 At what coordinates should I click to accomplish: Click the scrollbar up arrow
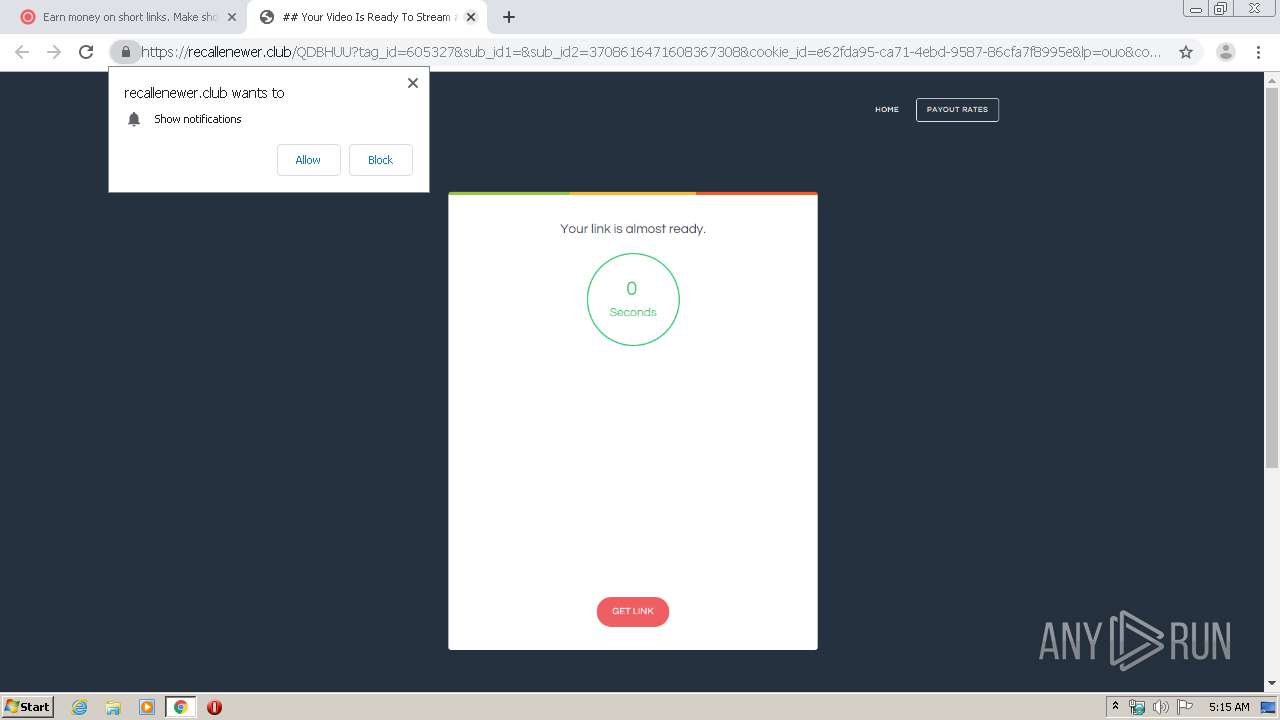(1272, 80)
